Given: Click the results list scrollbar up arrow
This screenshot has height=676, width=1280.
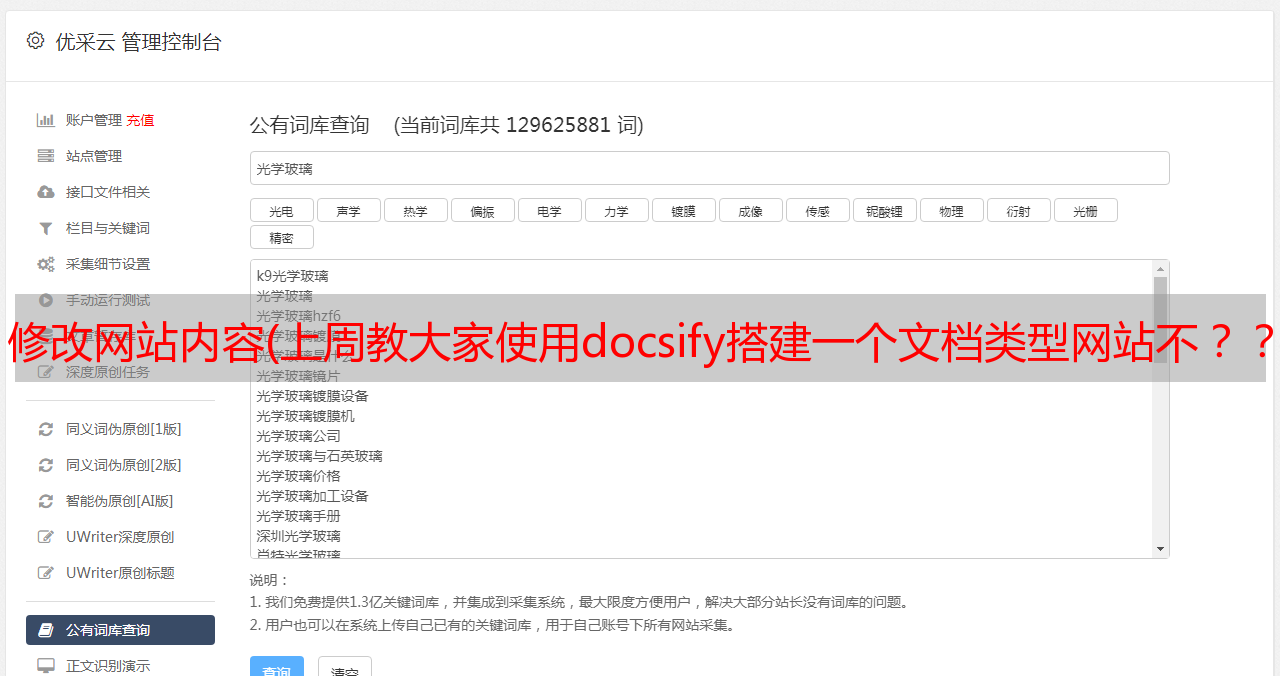Looking at the screenshot, I should [1160, 269].
